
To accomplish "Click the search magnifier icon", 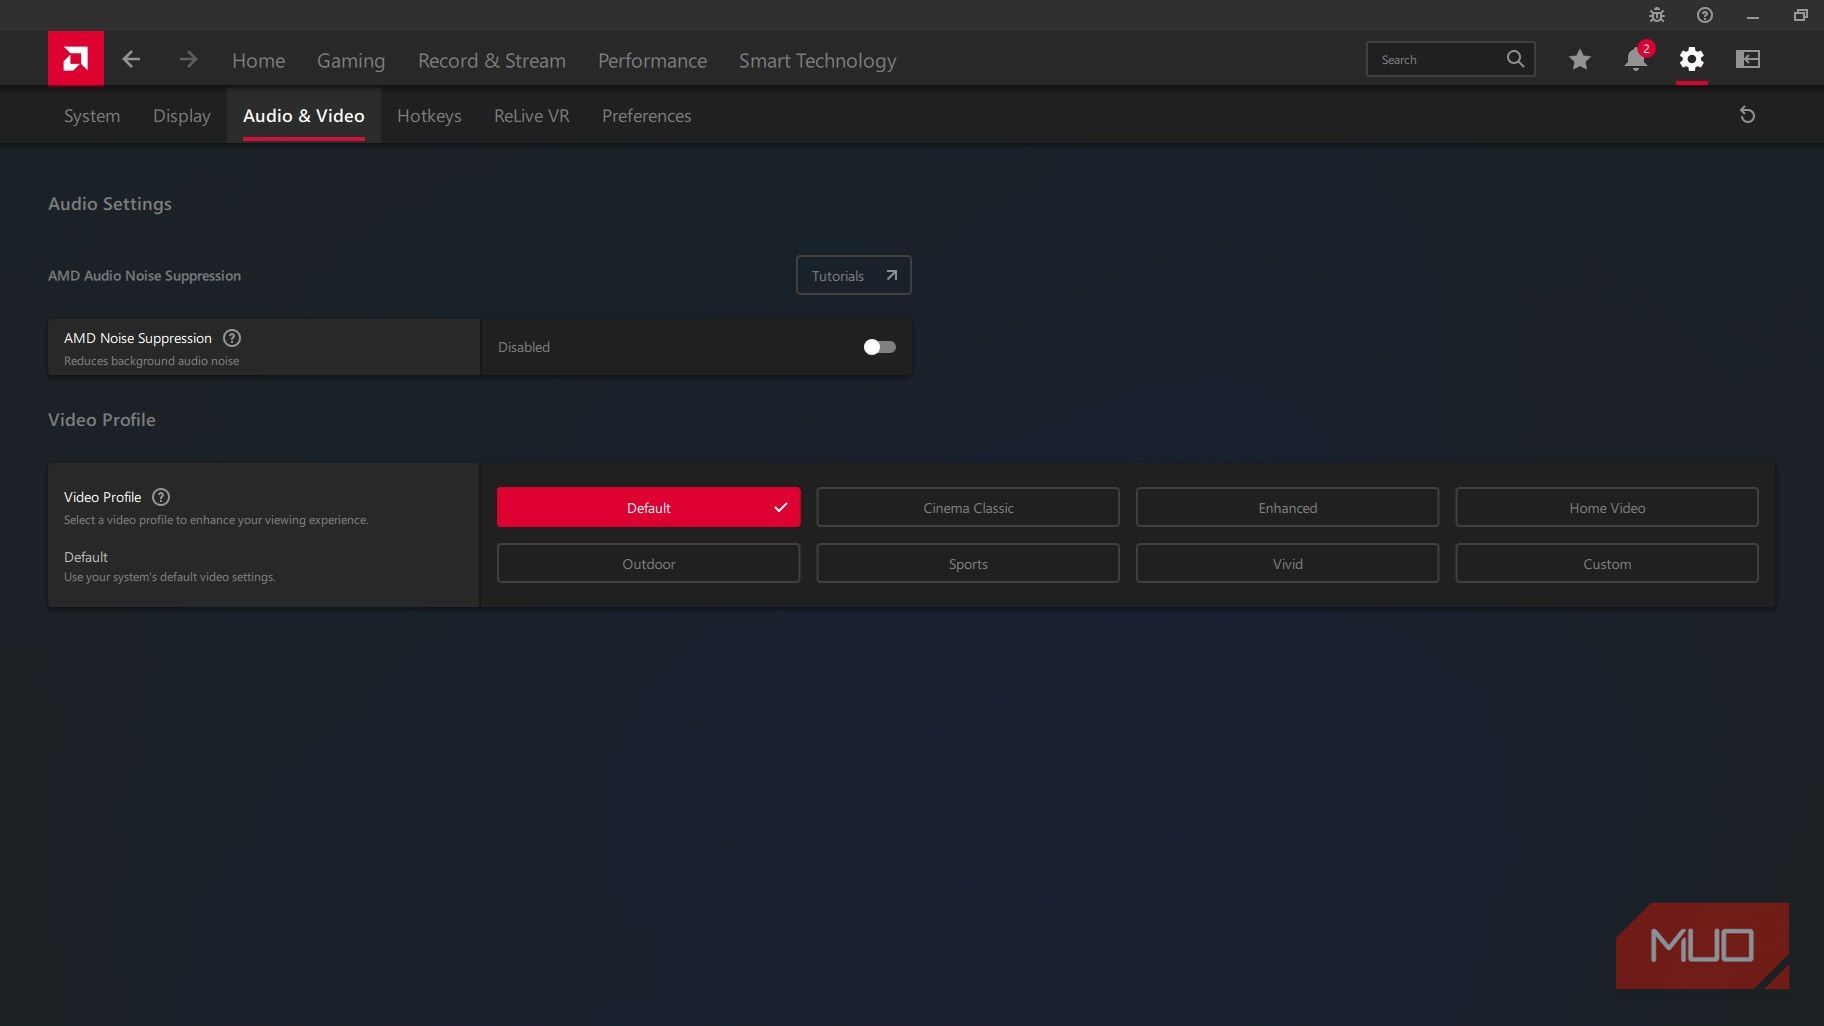I will 1515,59.
